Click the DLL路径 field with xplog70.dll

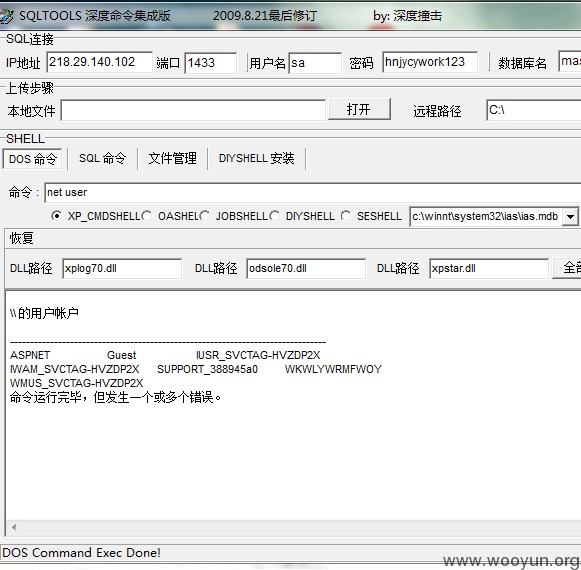[122, 268]
